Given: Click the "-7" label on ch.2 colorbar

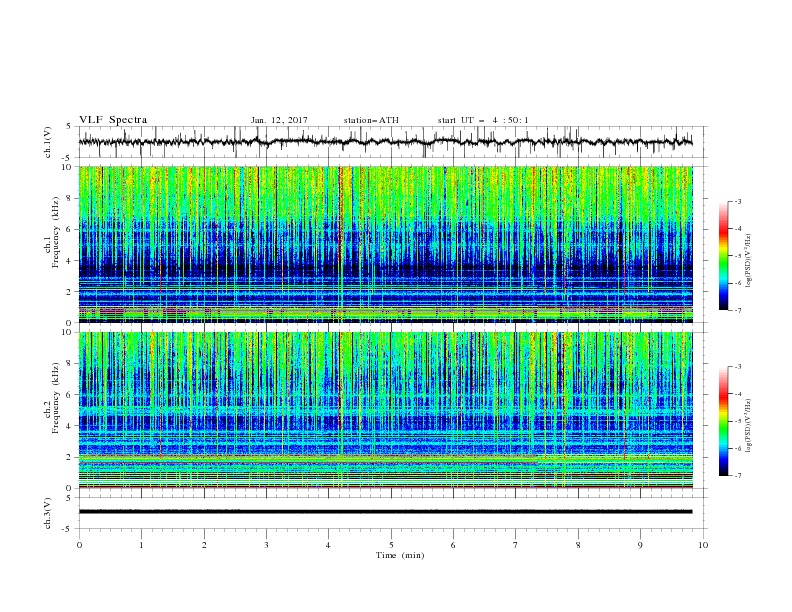Looking at the screenshot, I should click(737, 476).
